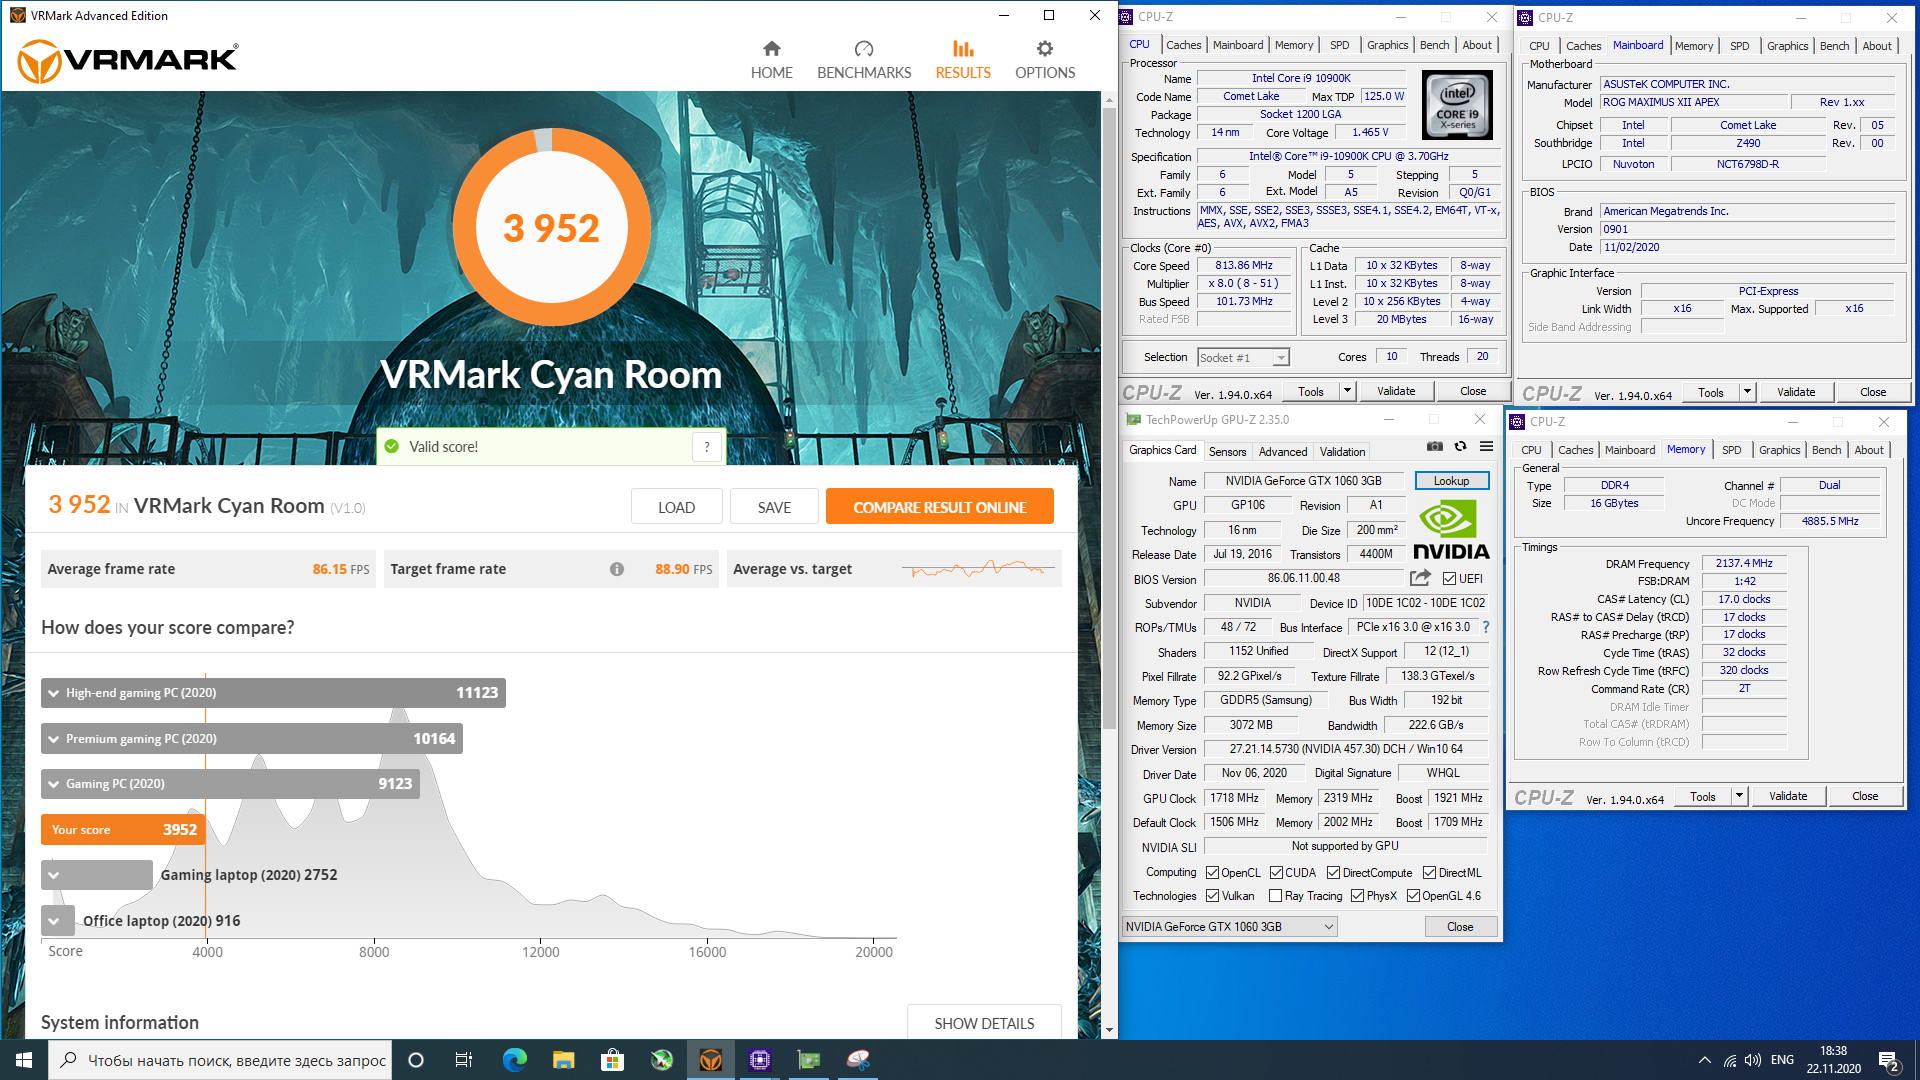The height and width of the screenshot is (1080, 1920).
Task: Open the notification center icon
Action: click(1889, 1061)
